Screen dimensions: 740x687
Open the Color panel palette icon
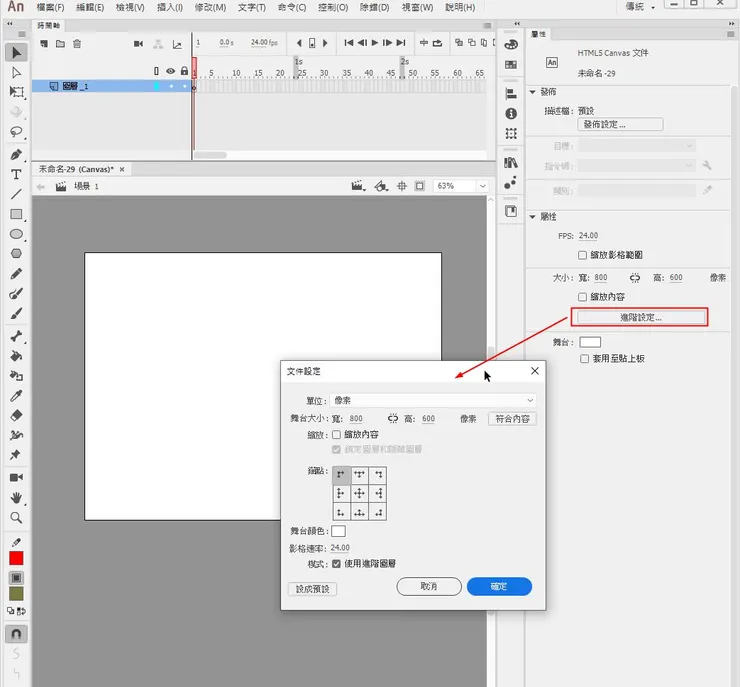pyautogui.click(x=511, y=45)
